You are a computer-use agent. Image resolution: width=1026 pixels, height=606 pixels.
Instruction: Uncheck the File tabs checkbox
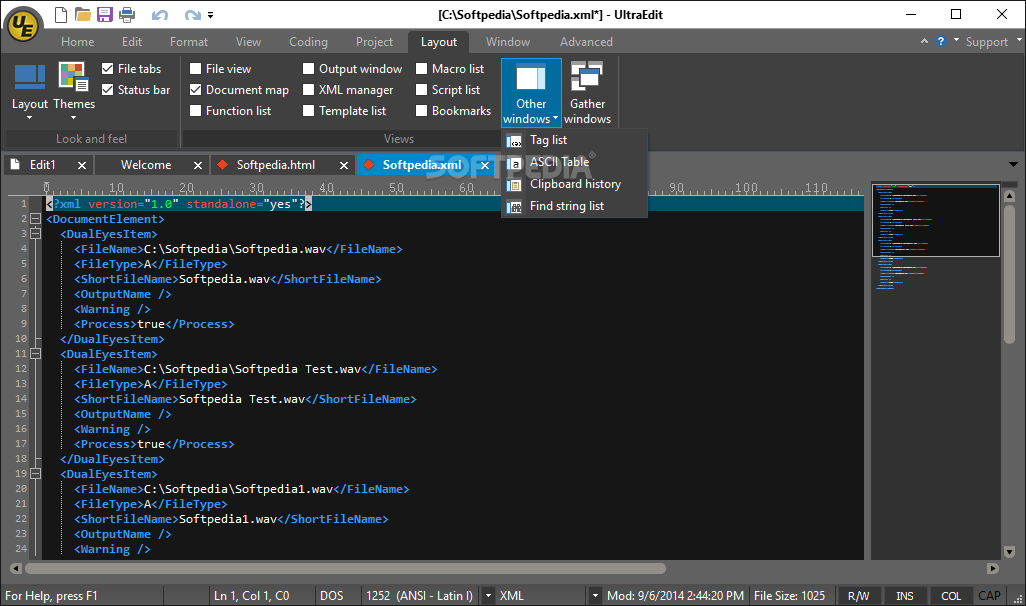108,69
